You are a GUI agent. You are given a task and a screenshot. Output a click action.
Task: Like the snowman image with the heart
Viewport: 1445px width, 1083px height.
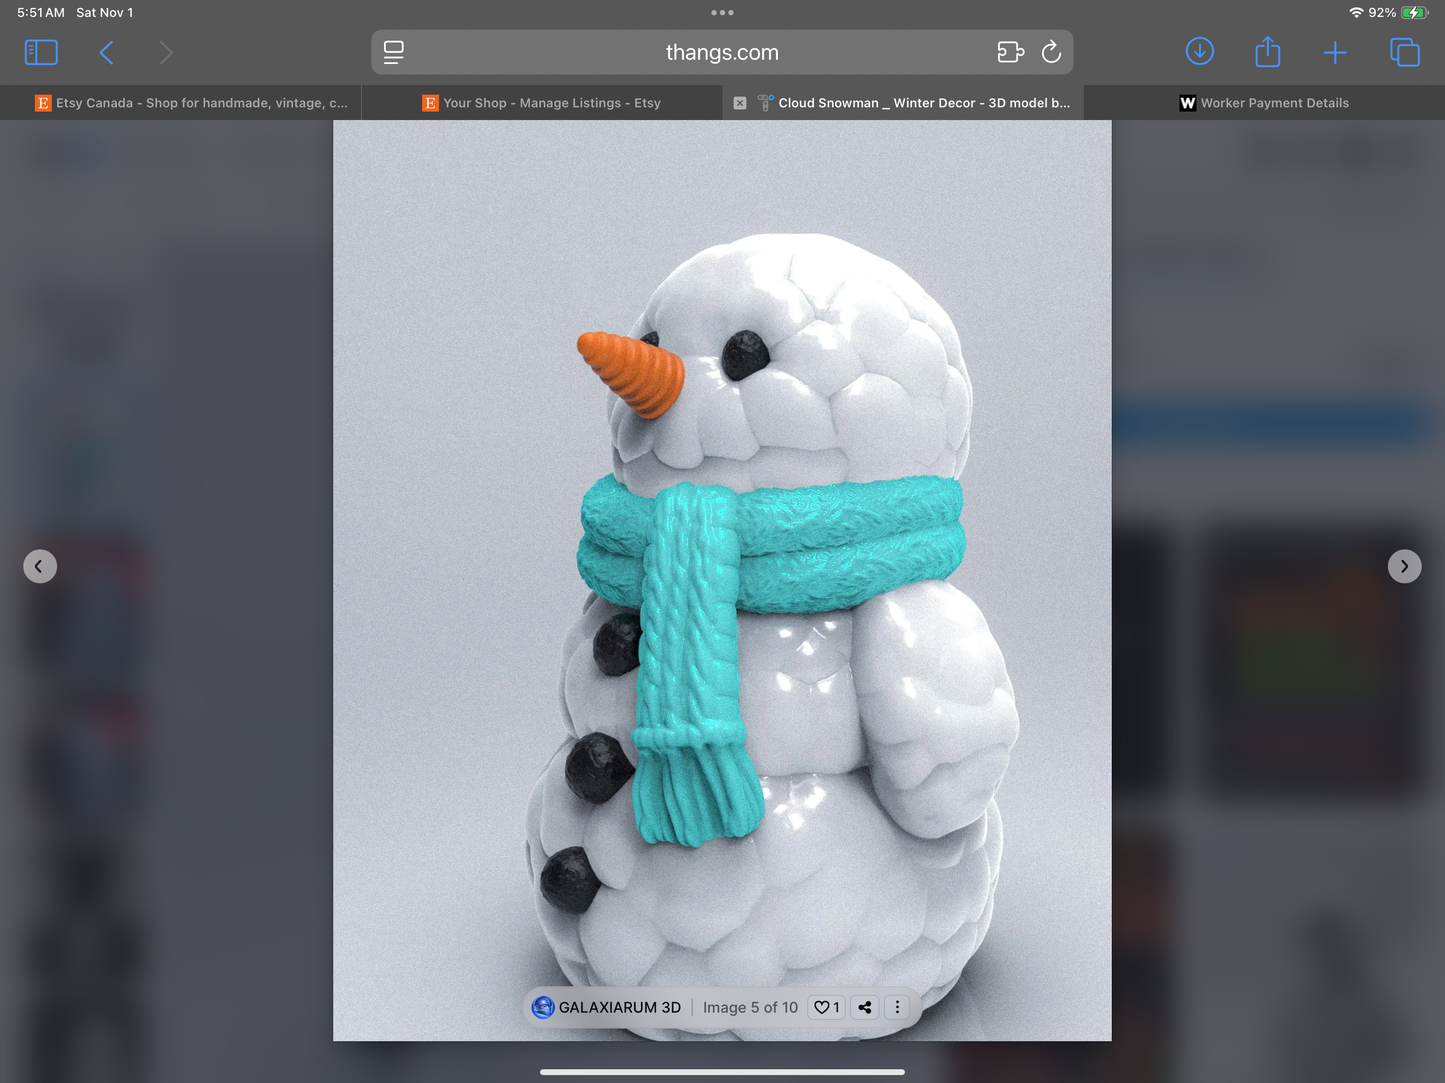[x=825, y=1007]
